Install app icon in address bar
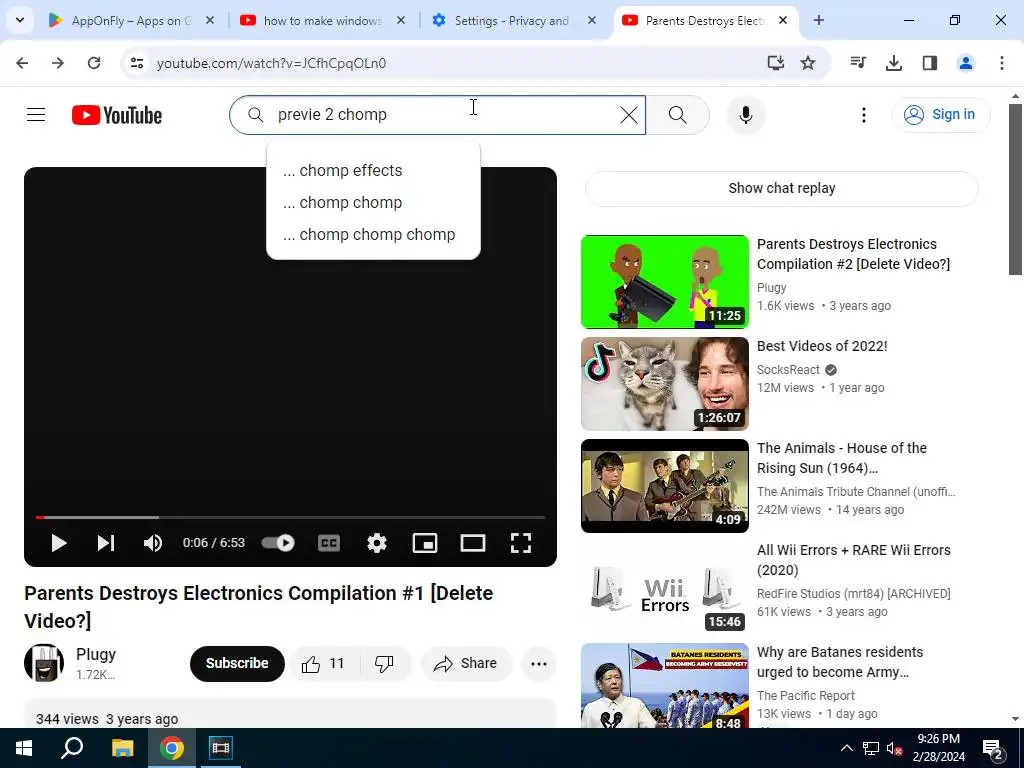1024x768 pixels. click(776, 63)
